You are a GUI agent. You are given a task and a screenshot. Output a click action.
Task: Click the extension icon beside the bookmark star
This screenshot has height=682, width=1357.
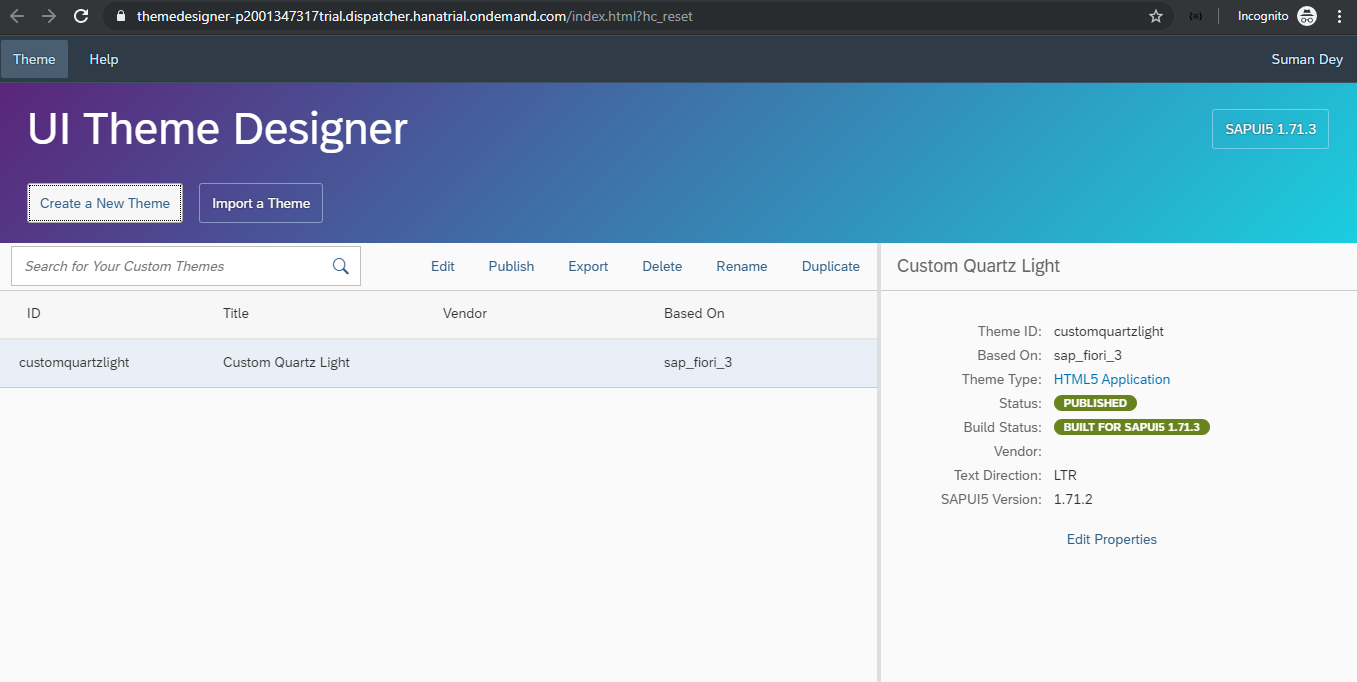click(1195, 16)
